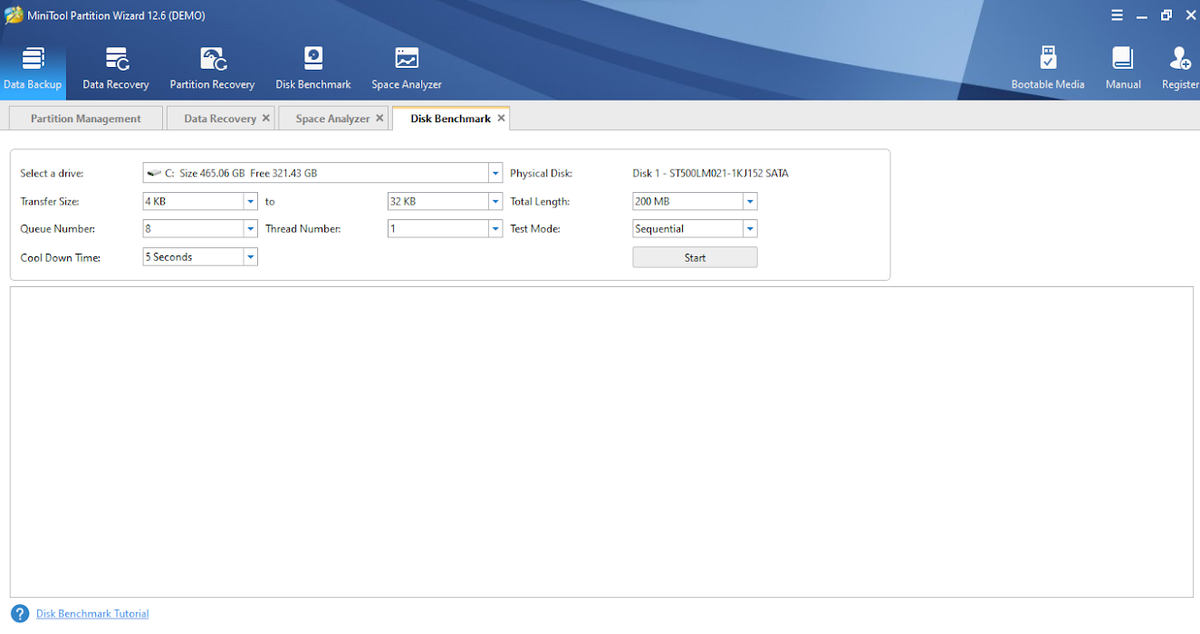The height and width of the screenshot is (634, 1200).
Task: Expand the Test Mode dropdown
Action: (x=750, y=228)
